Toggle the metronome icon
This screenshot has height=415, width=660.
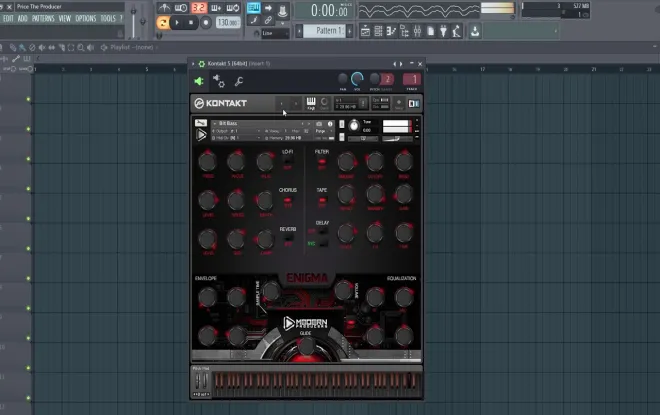coord(164,8)
